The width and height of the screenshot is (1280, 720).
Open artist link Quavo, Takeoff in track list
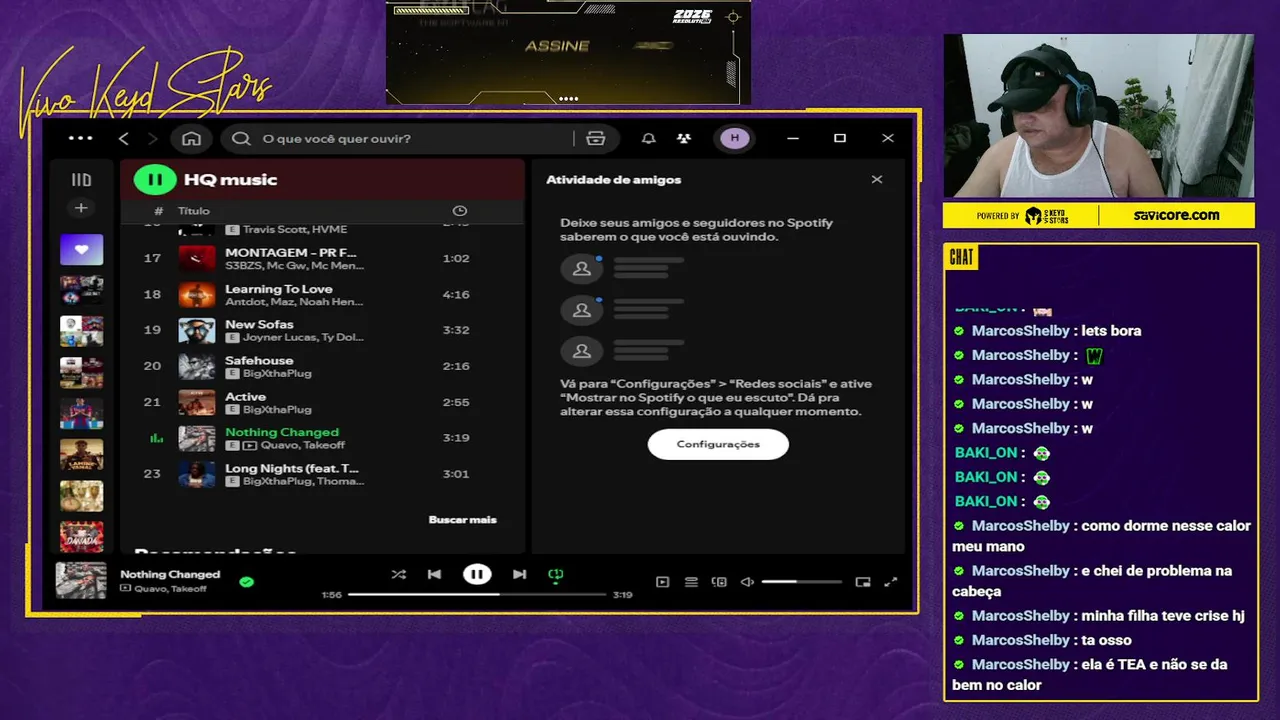[x=301, y=445]
